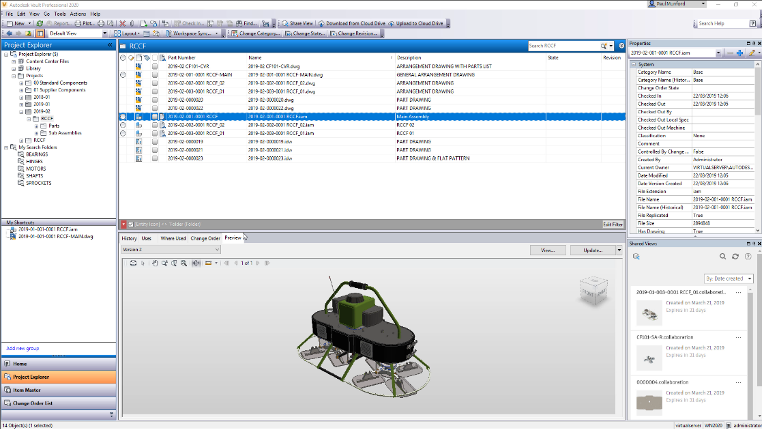Open Change State command
The height and width of the screenshot is (429, 762).
305,34
